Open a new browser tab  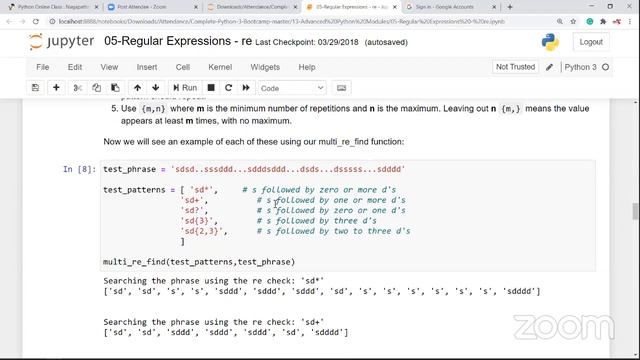[510, 7]
